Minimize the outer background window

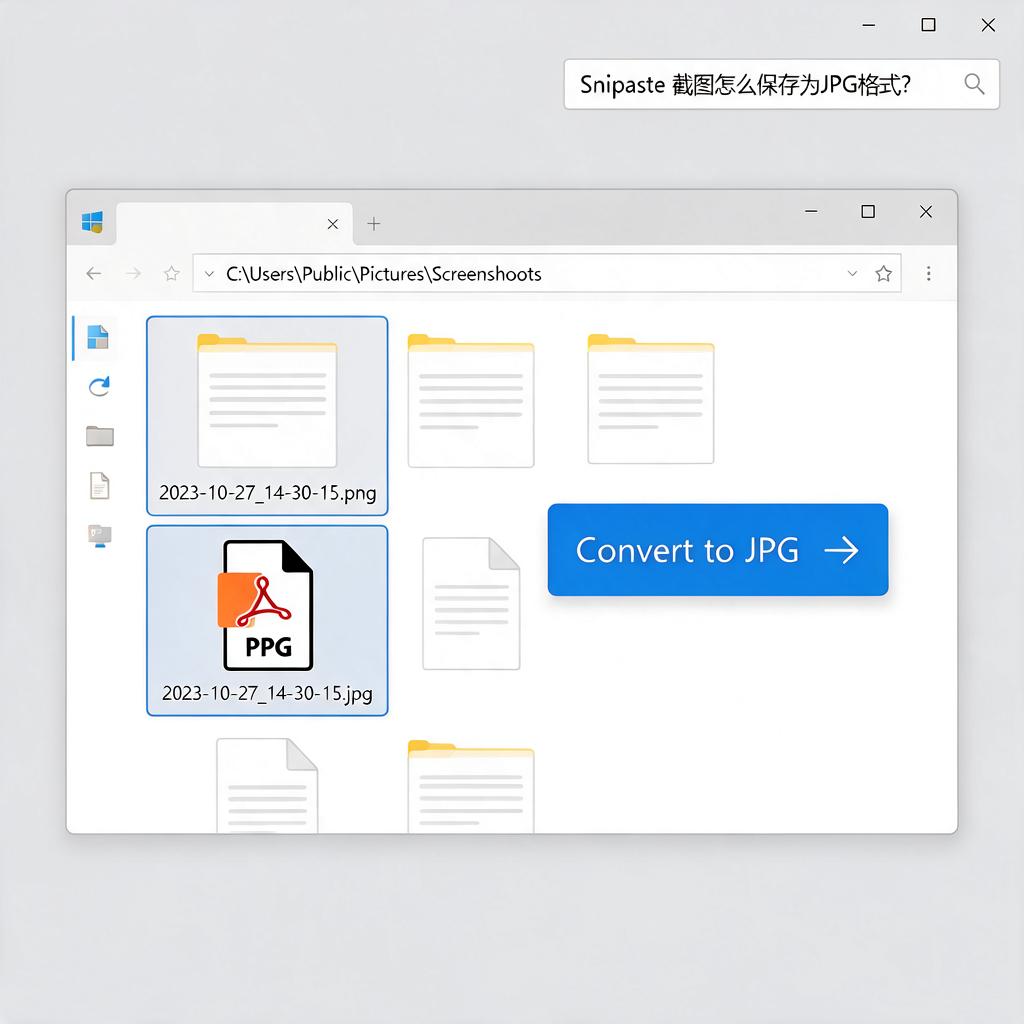(x=869, y=25)
